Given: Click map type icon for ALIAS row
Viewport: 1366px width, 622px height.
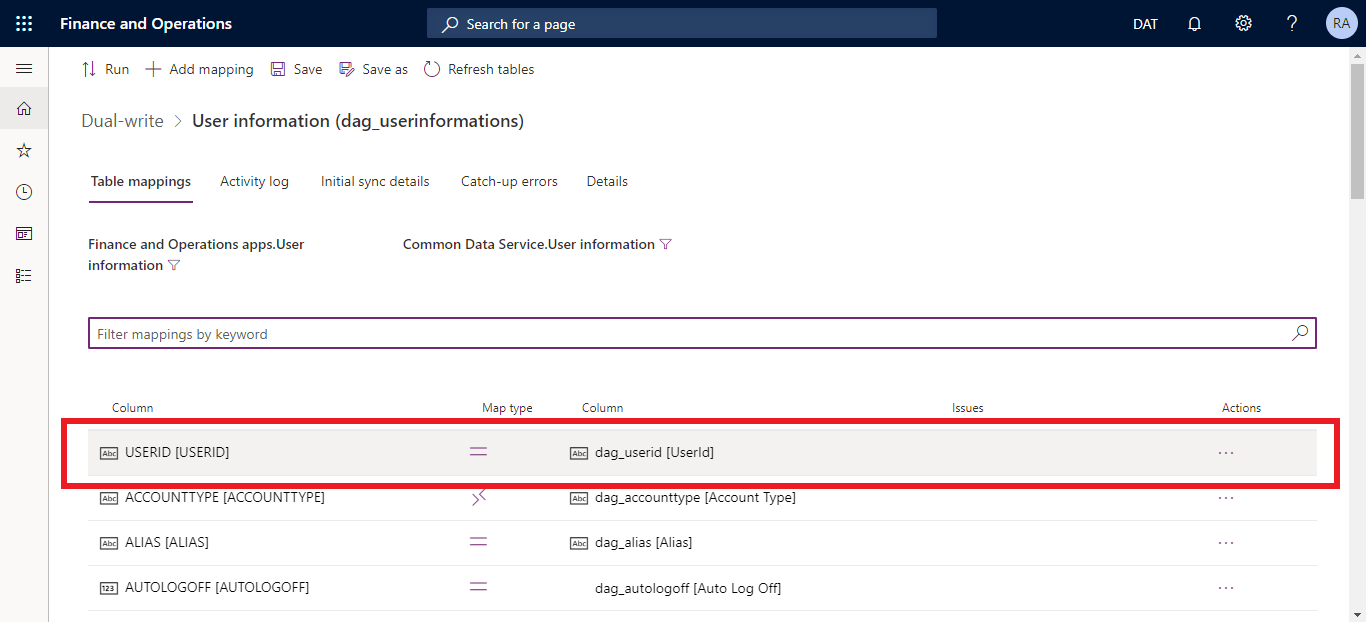Looking at the screenshot, I should [x=479, y=542].
